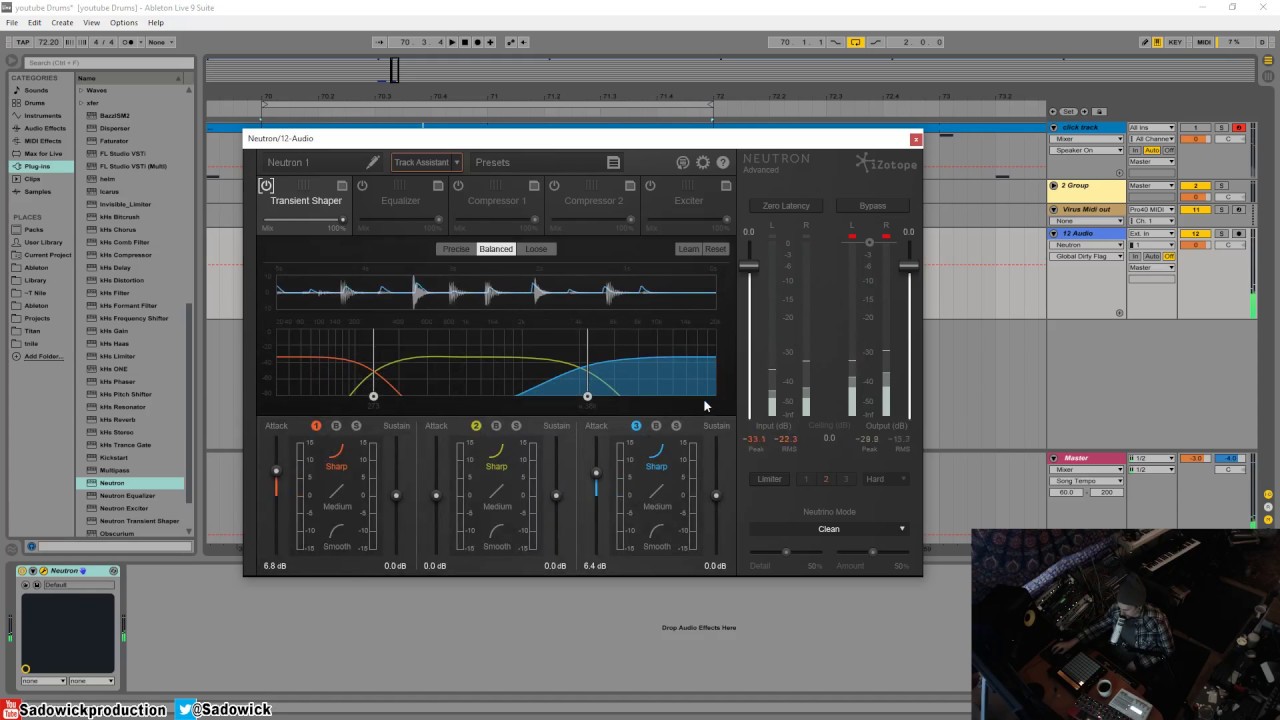The width and height of the screenshot is (1280, 720).
Task: Click the Ableton Record button
Action: pos(477,42)
